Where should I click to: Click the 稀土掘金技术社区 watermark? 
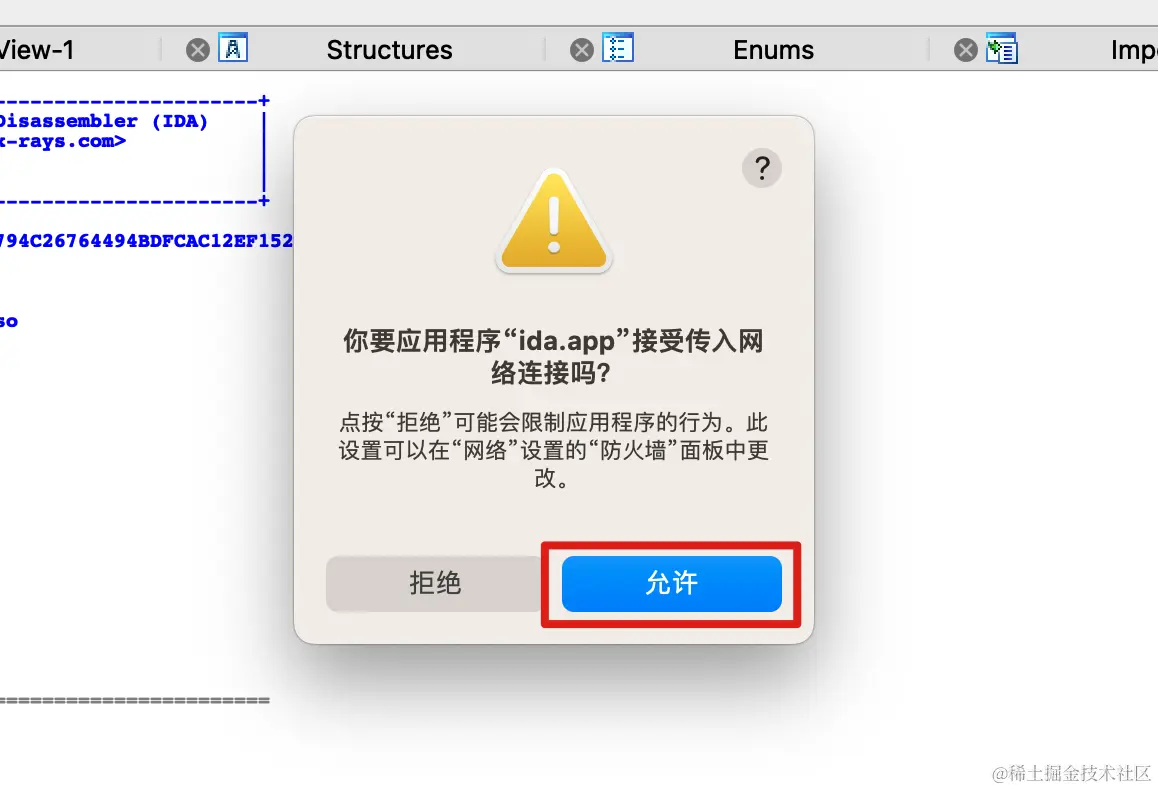point(1071,773)
